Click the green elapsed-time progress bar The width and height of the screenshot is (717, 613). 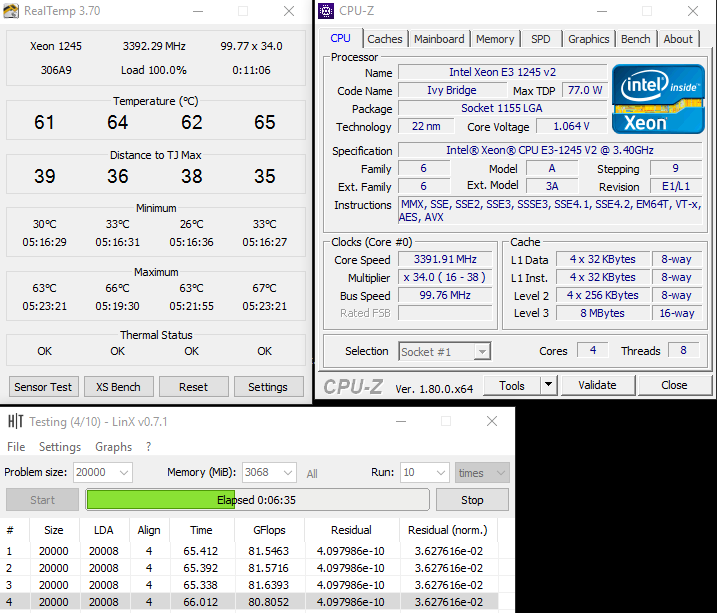click(x=257, y=500)
